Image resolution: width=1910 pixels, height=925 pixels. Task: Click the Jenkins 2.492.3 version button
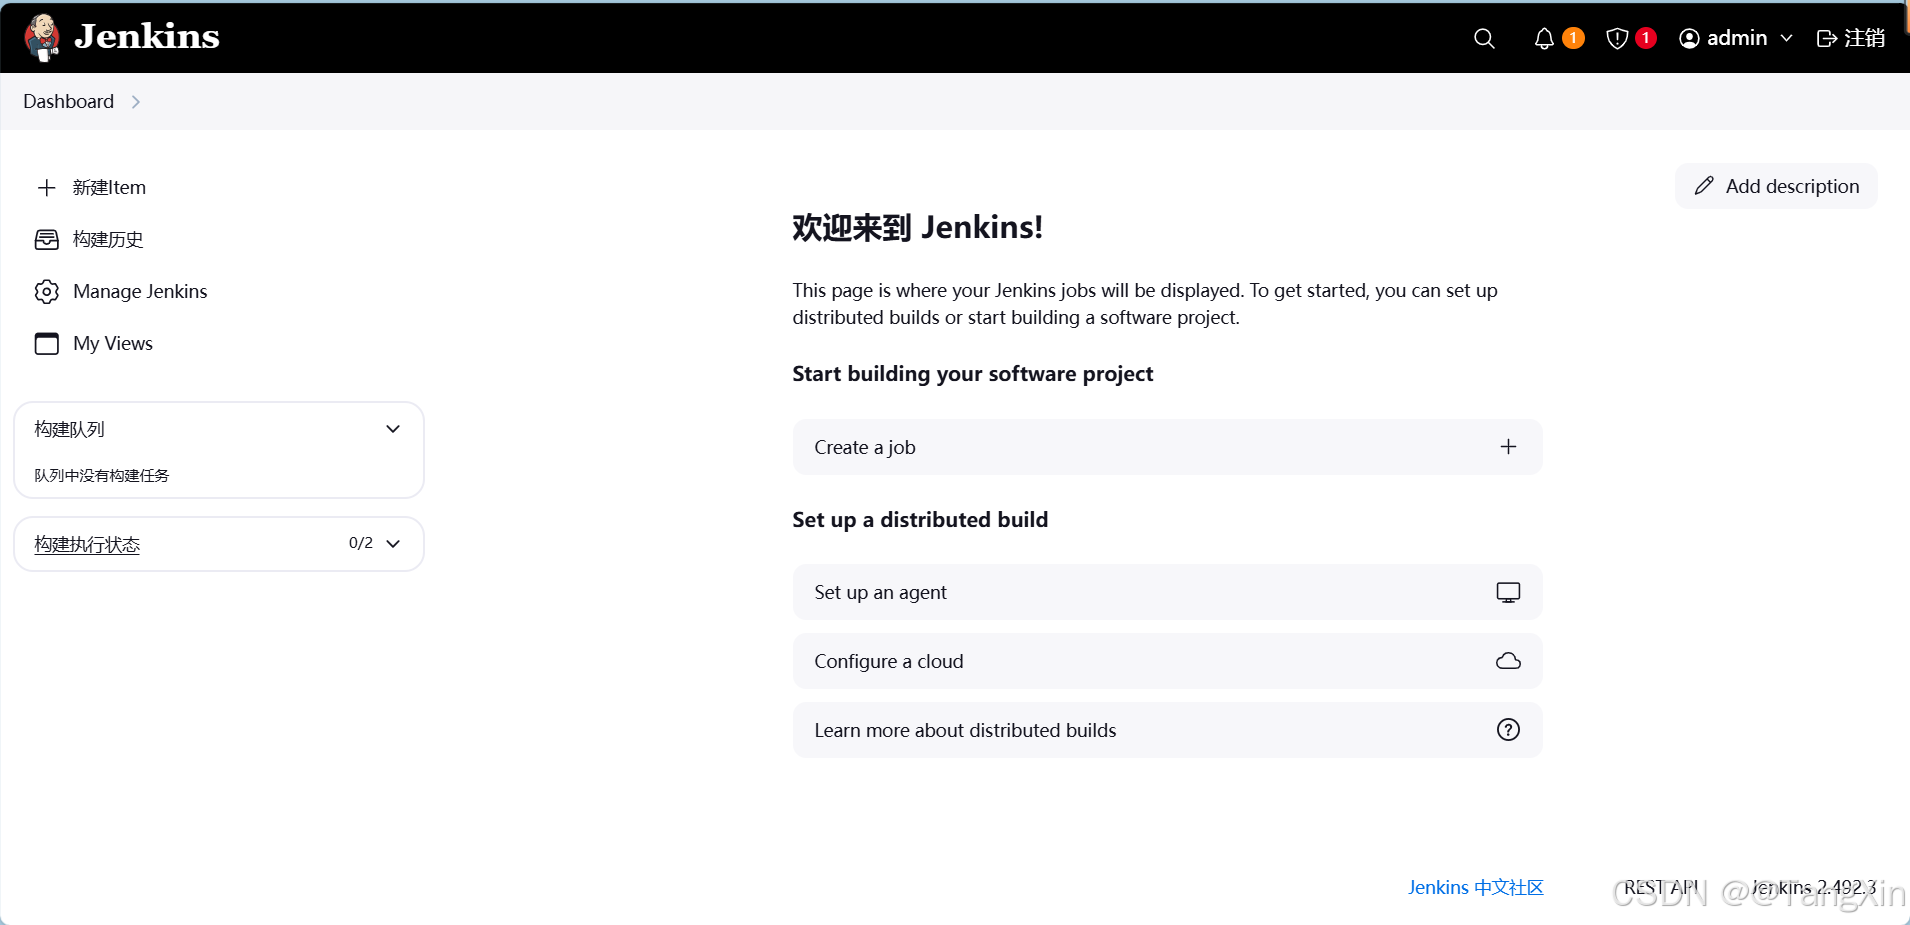click(x=1813, y=887)
